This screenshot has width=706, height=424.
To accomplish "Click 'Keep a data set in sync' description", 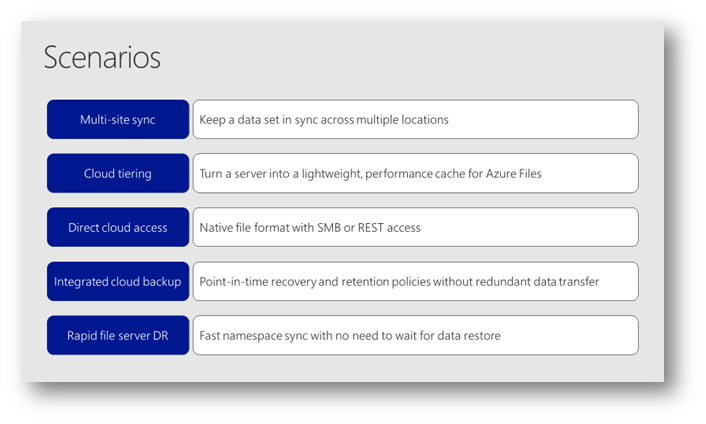I will pos(416,119).
